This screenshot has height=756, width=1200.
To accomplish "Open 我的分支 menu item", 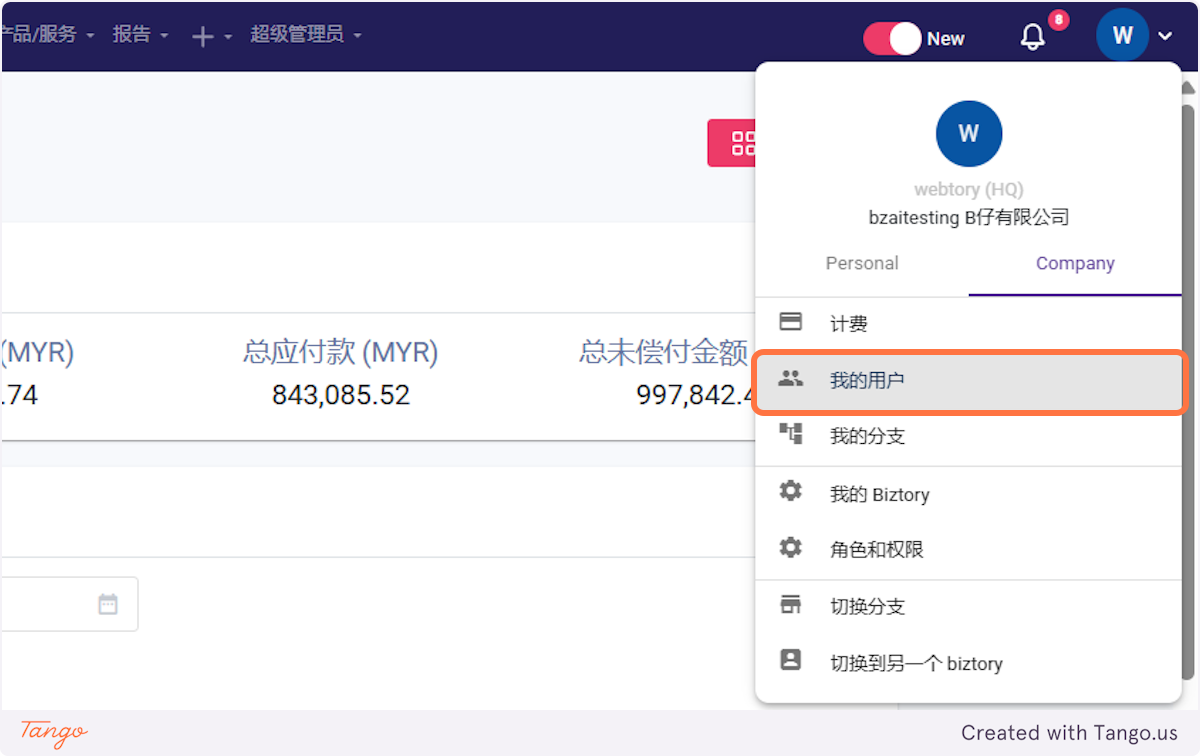I will click(968, 436).
